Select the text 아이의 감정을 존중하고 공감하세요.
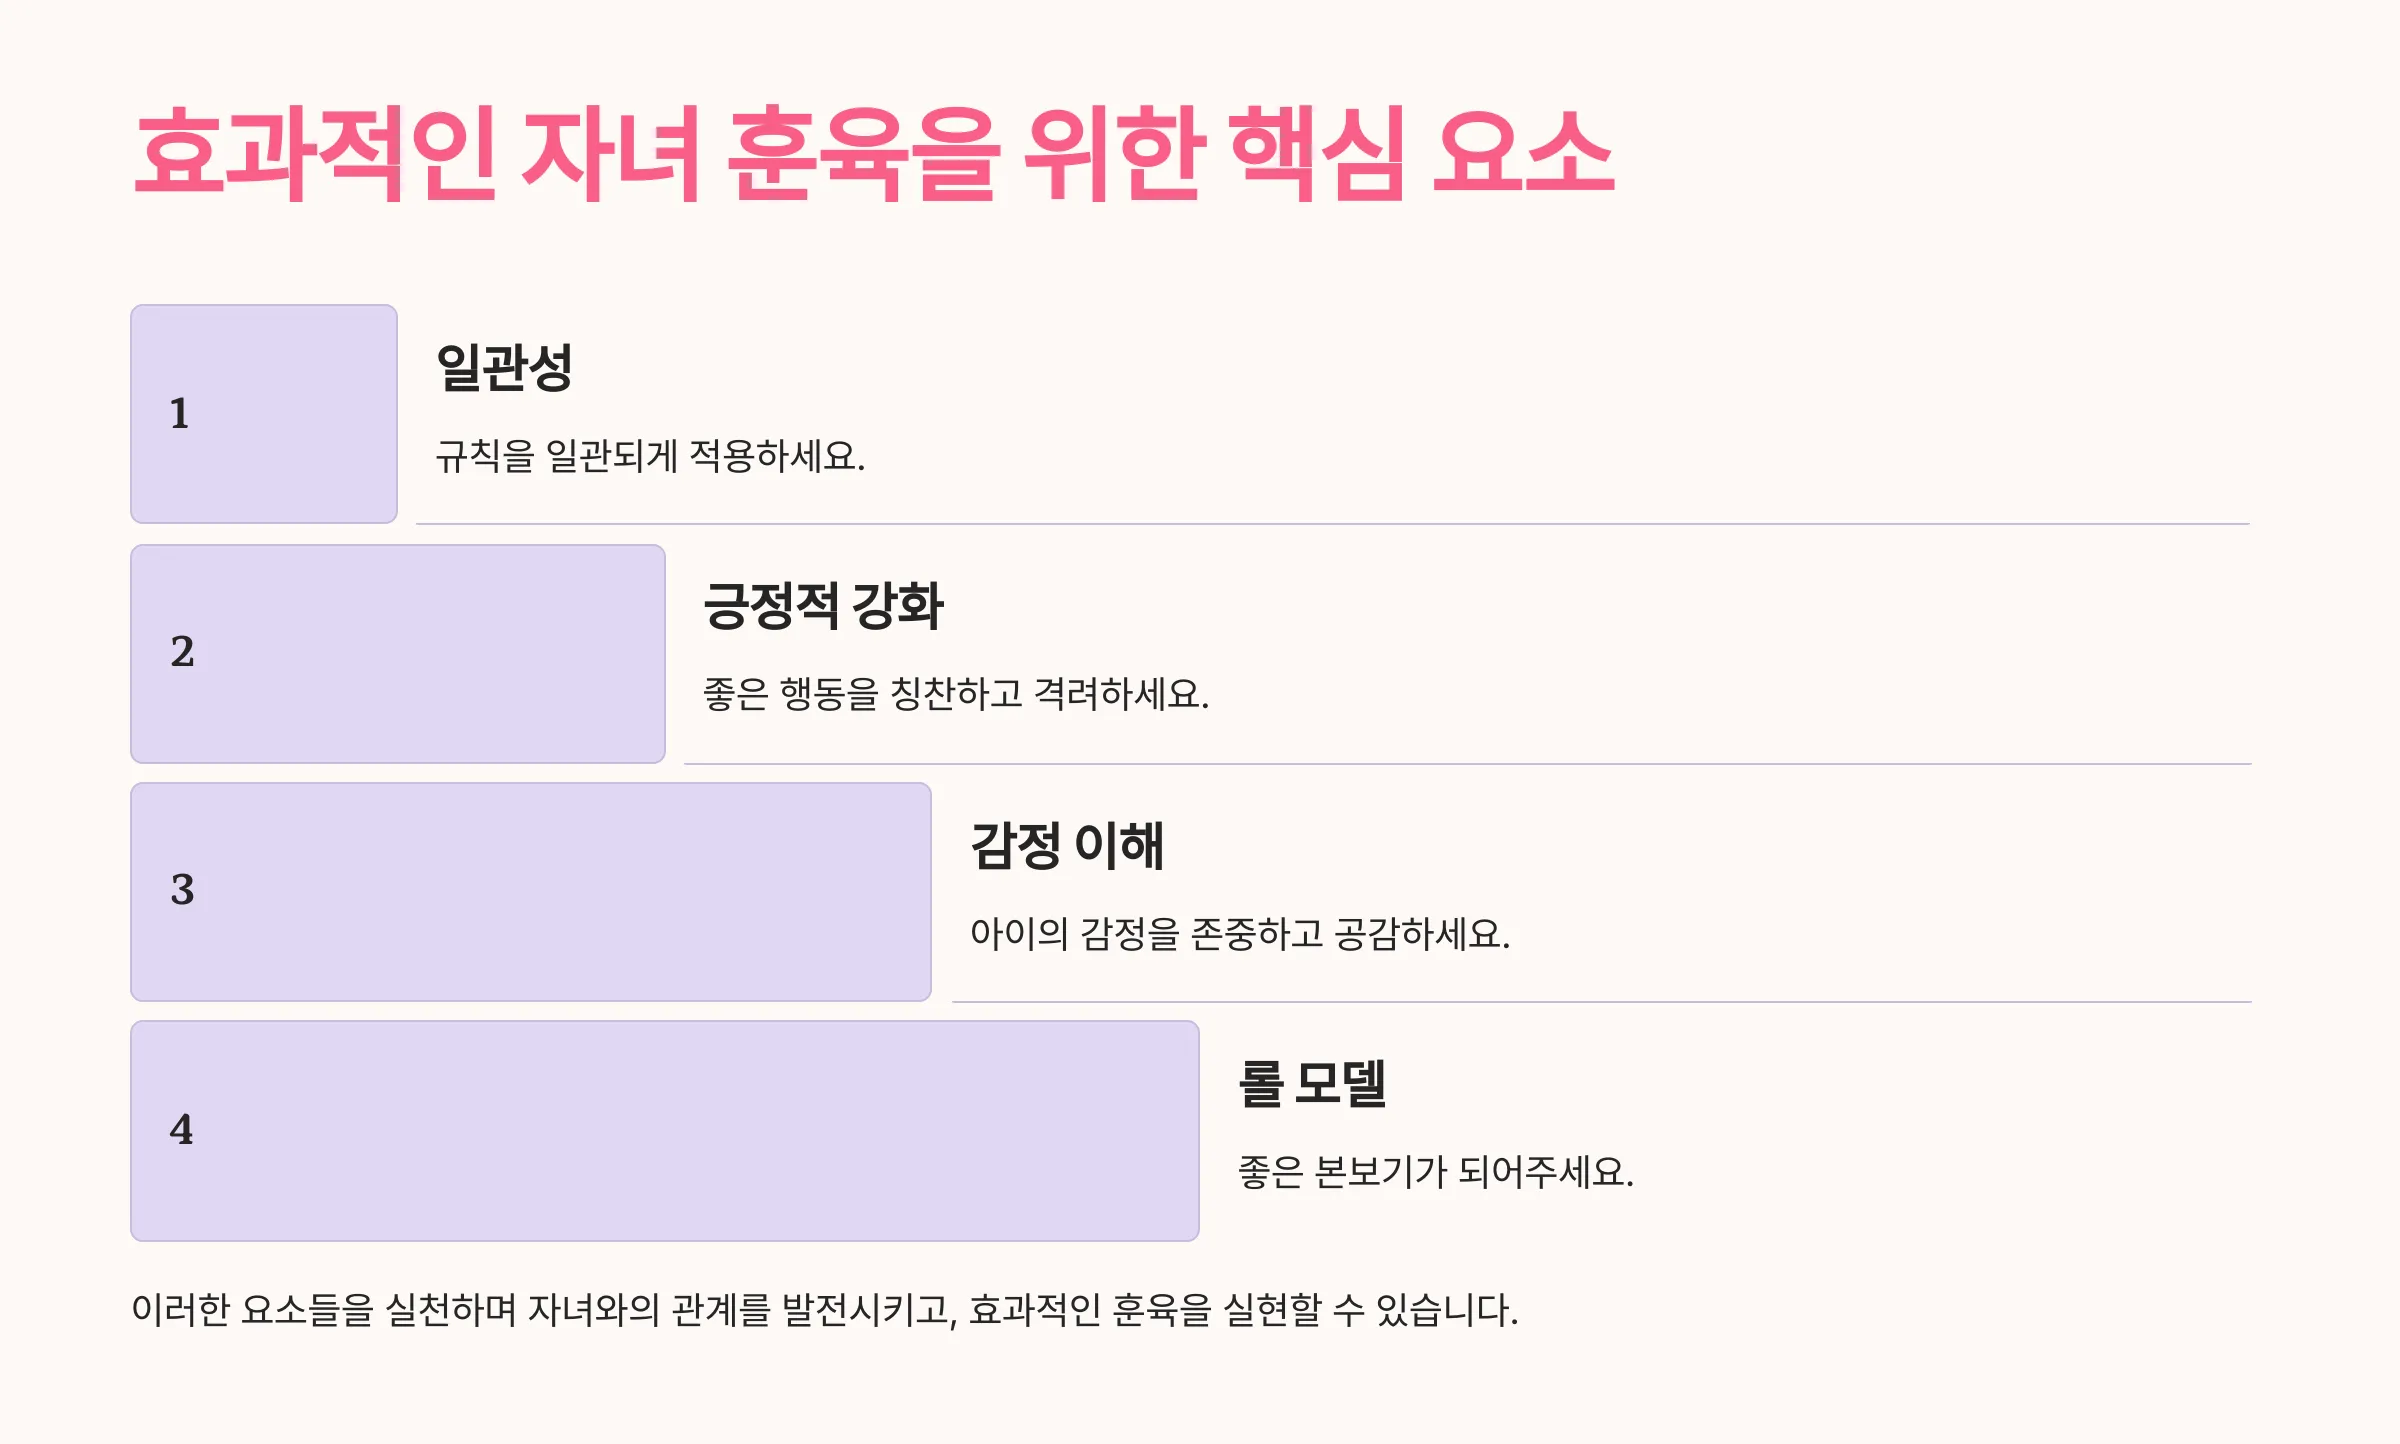2400x1444 pixels. tap(1240, 934)
